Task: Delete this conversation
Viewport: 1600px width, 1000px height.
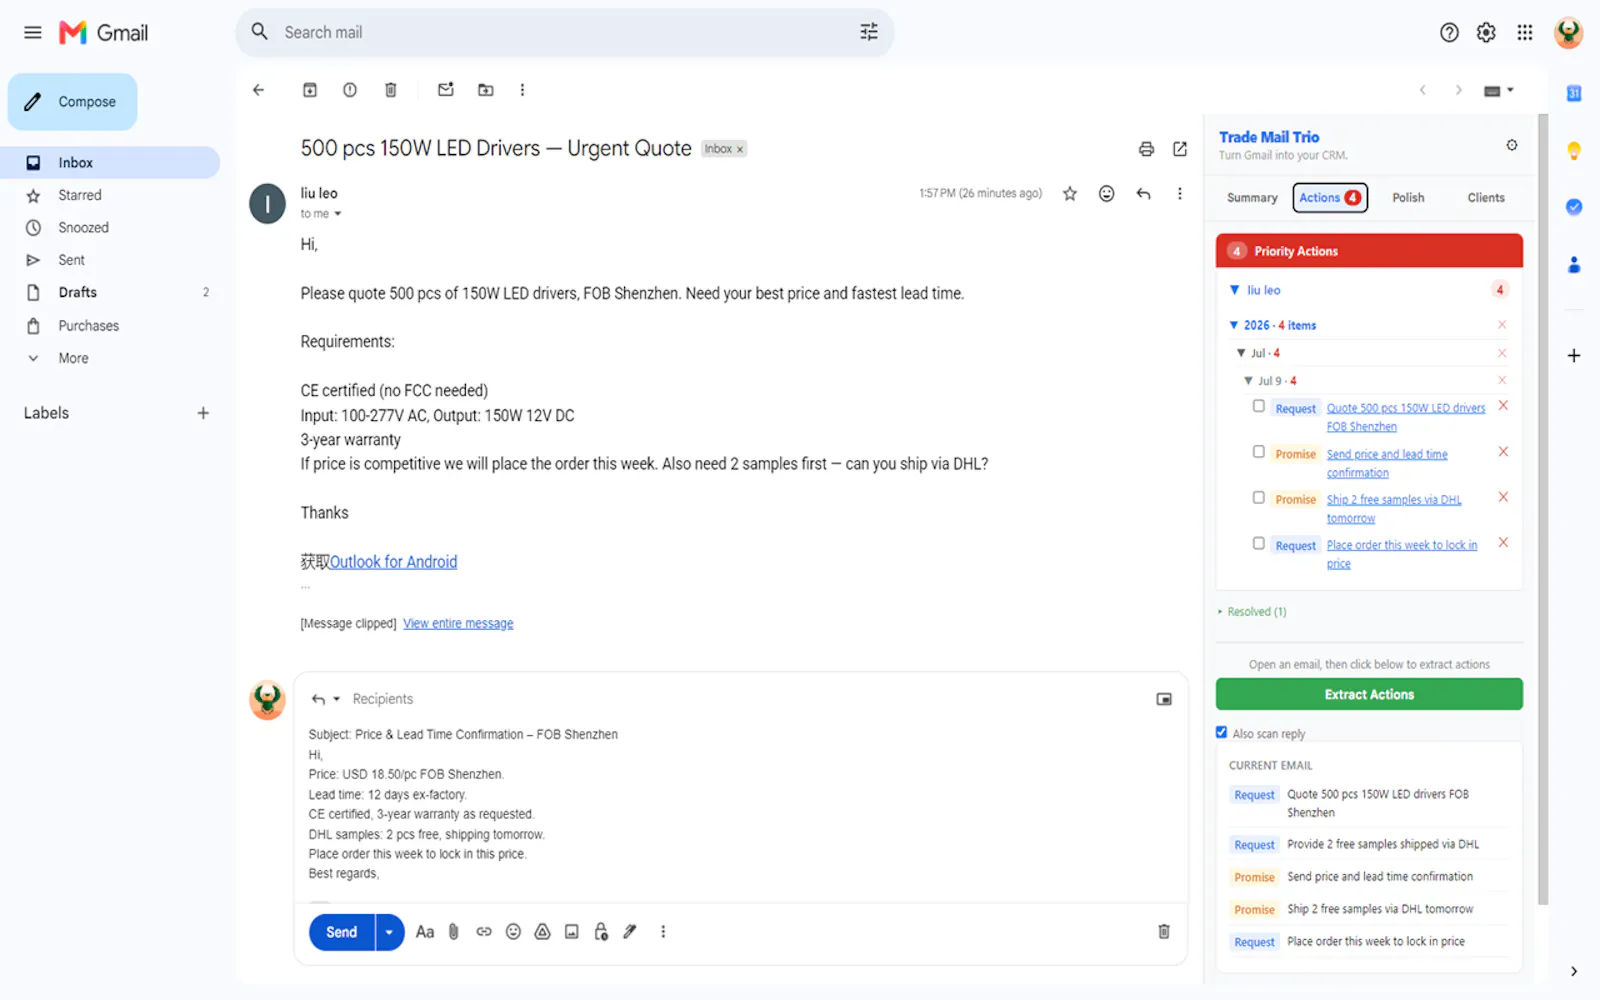Action: [391, 90]
